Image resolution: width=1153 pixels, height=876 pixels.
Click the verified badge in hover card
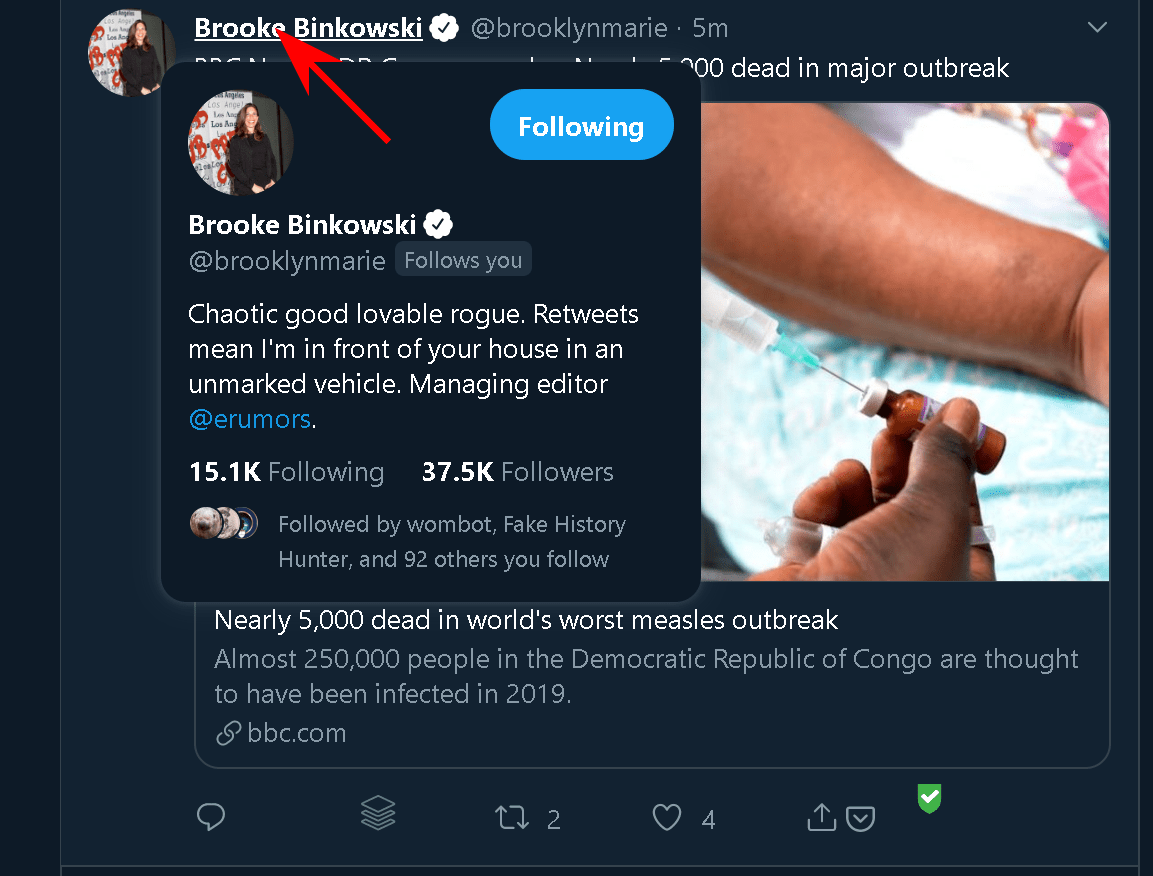440,224
